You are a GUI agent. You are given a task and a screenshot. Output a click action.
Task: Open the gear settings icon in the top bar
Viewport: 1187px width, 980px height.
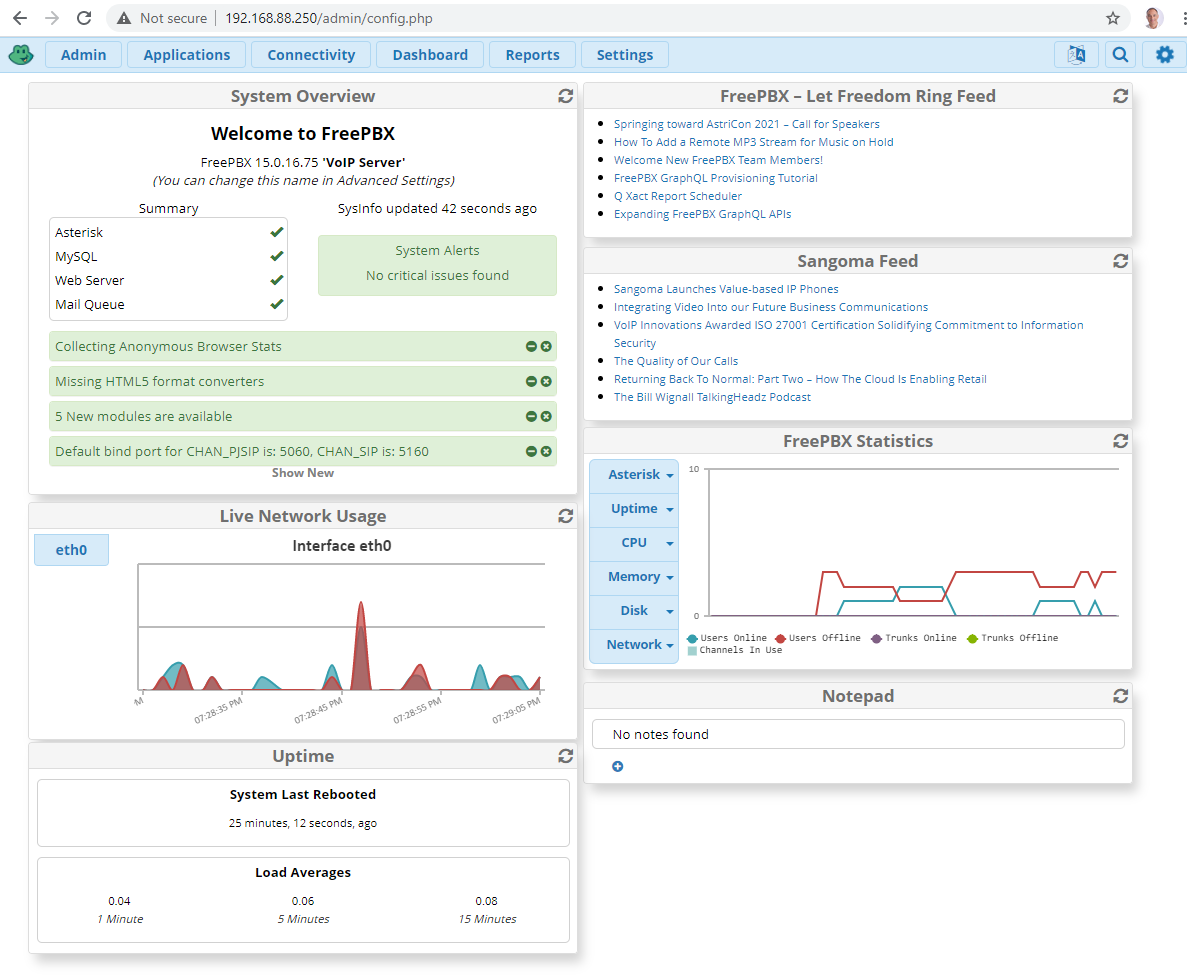click(x=1164, y=54)
